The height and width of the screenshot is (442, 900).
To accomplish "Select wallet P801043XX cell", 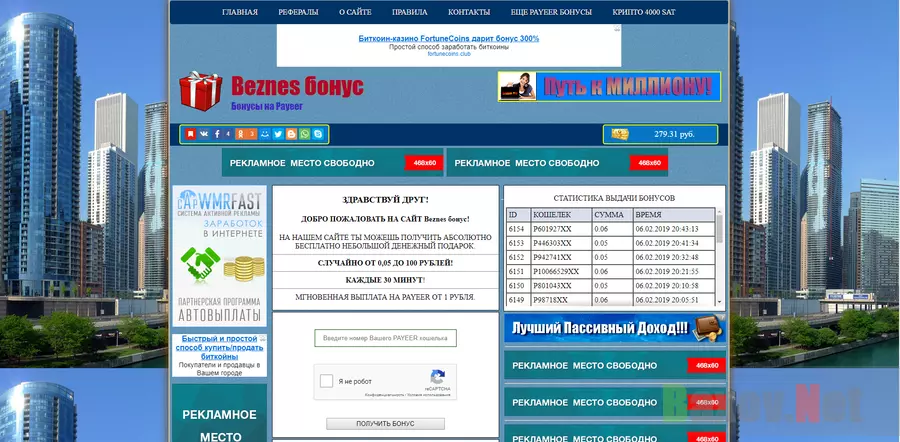I will pos(561,286).
